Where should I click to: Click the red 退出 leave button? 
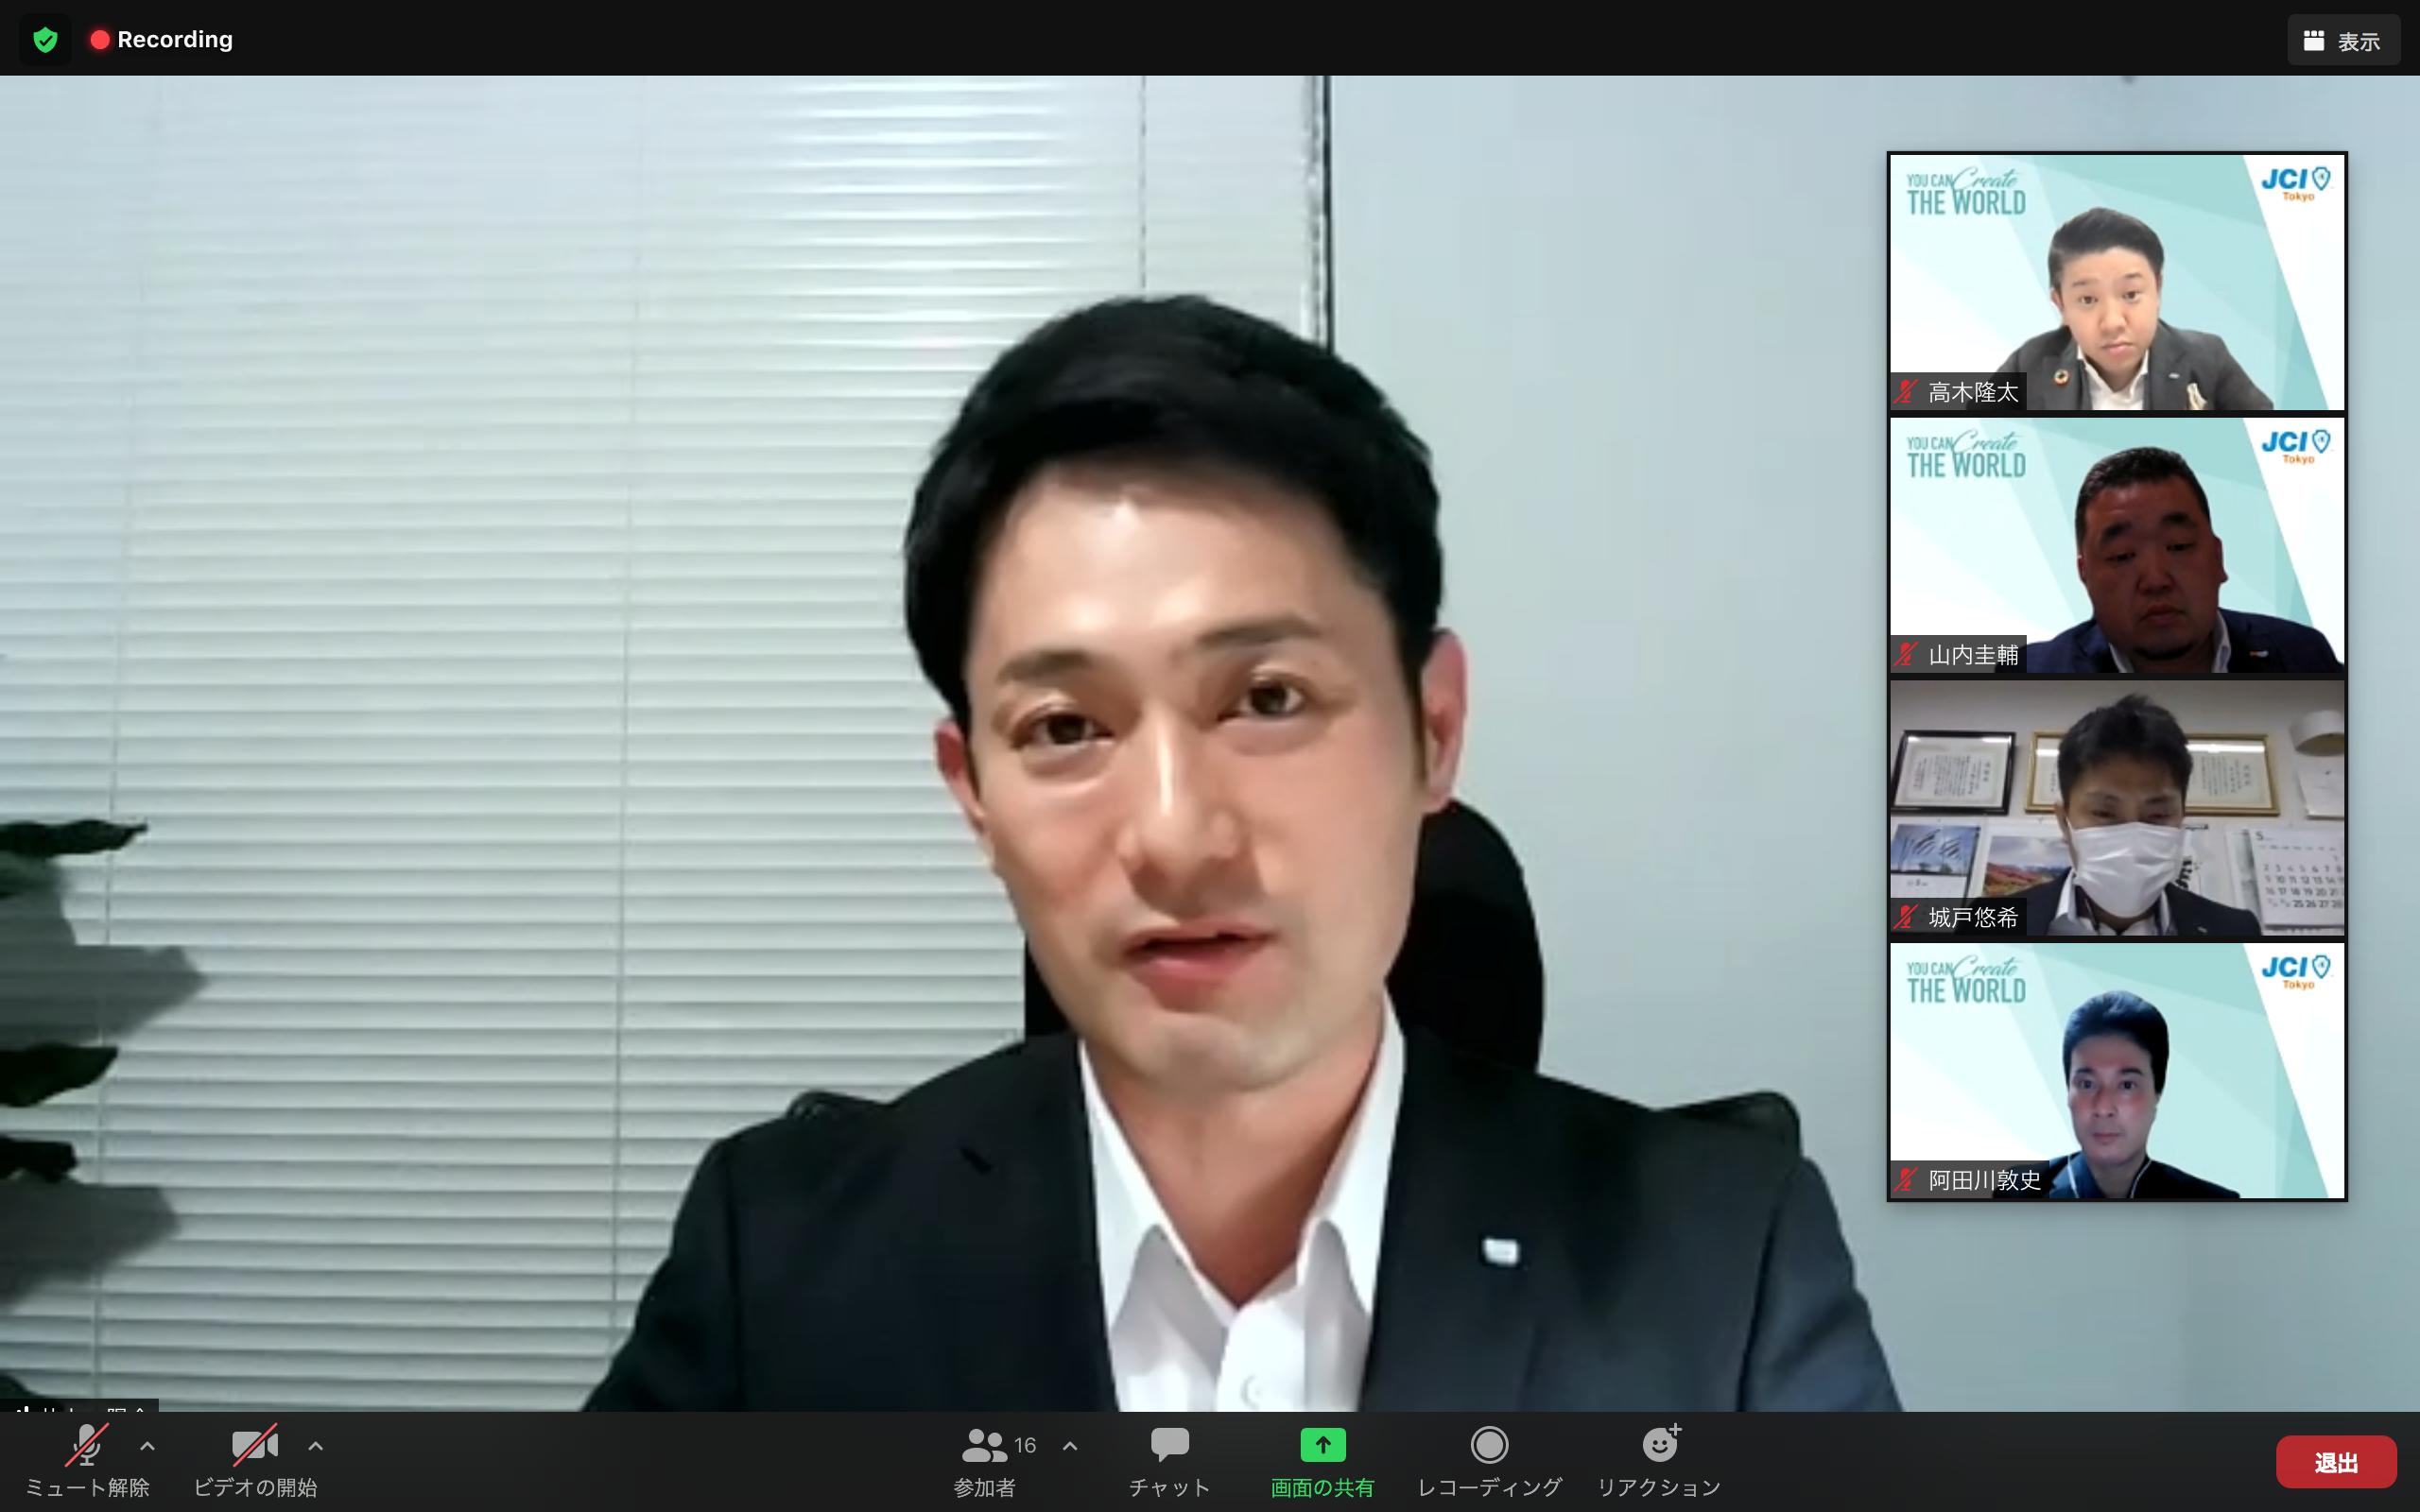click(2335, 1462)
